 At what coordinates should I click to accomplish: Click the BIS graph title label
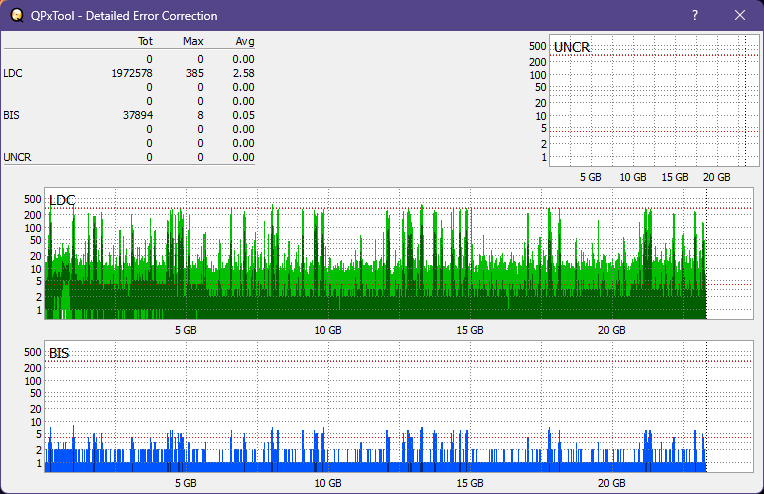(x=59, y=353)
